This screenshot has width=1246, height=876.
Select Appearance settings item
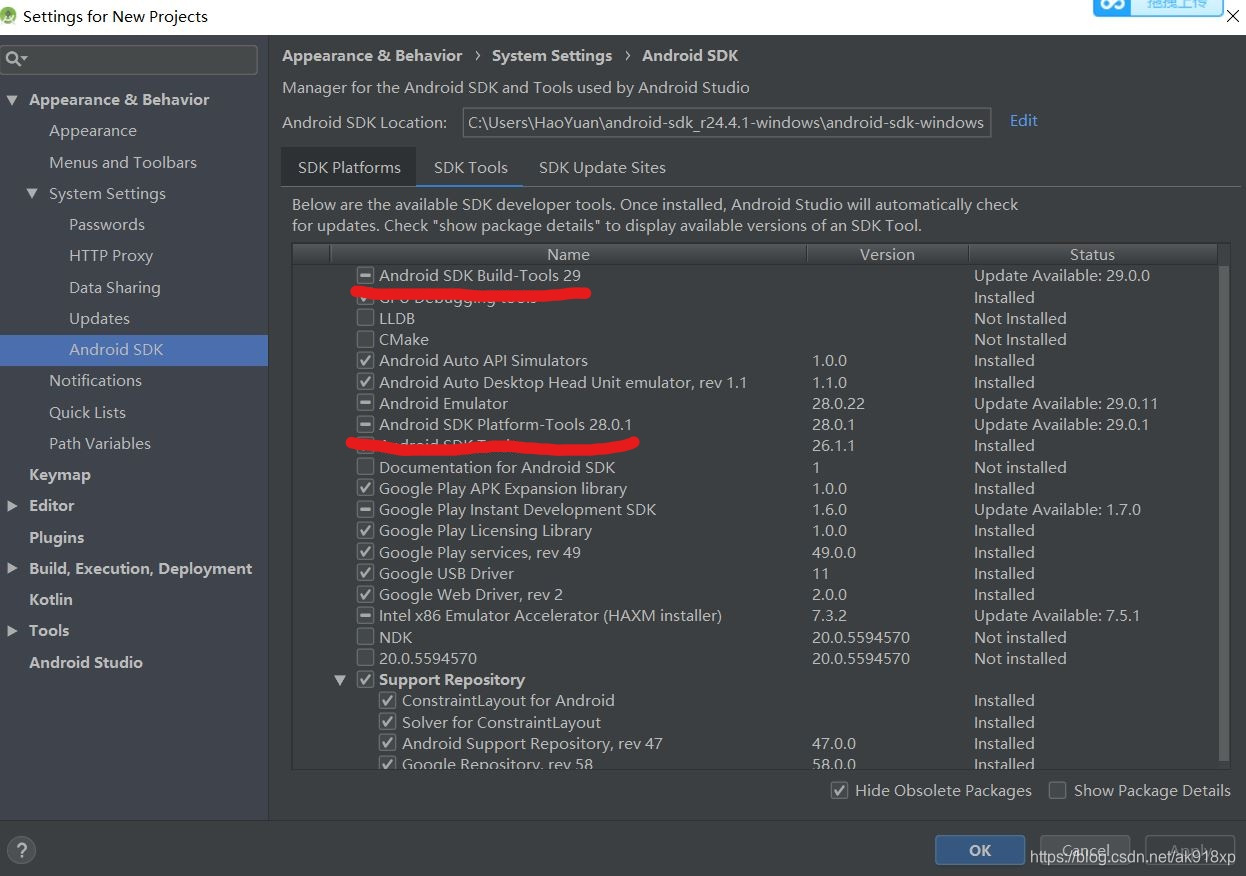tap(93, 131)
